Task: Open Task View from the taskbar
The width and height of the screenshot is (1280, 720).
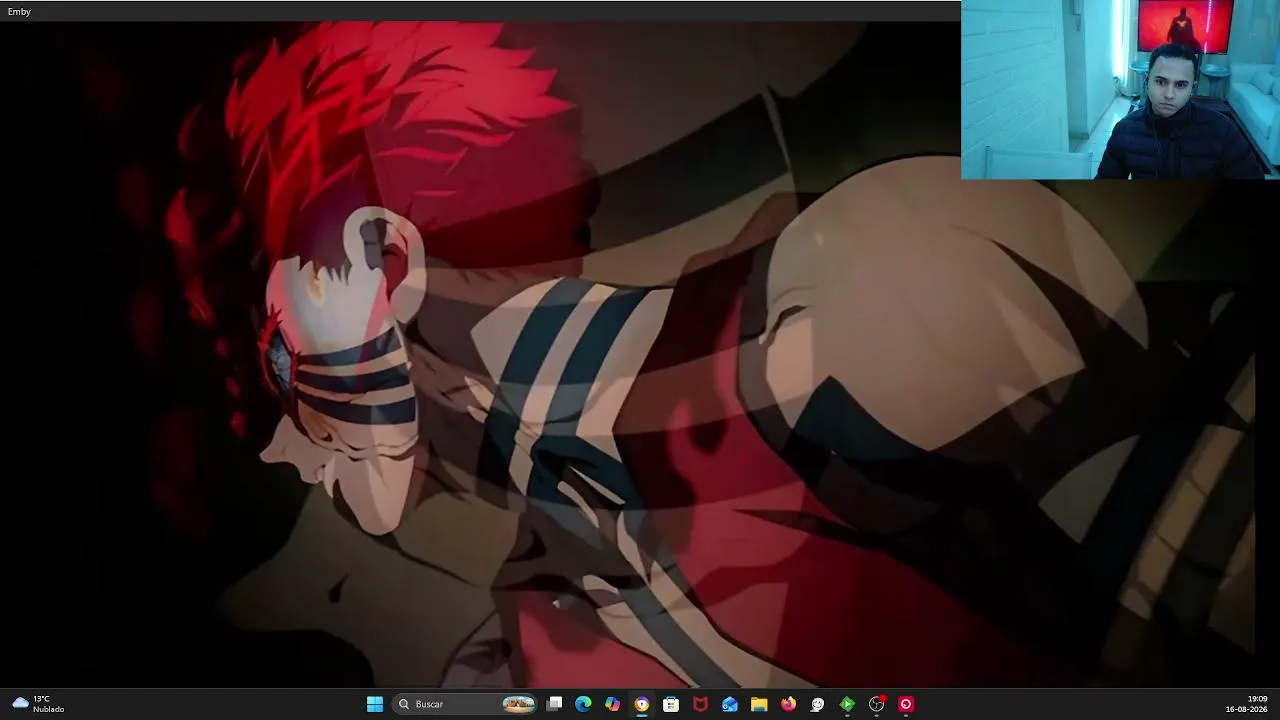Action: coord(555,704)
